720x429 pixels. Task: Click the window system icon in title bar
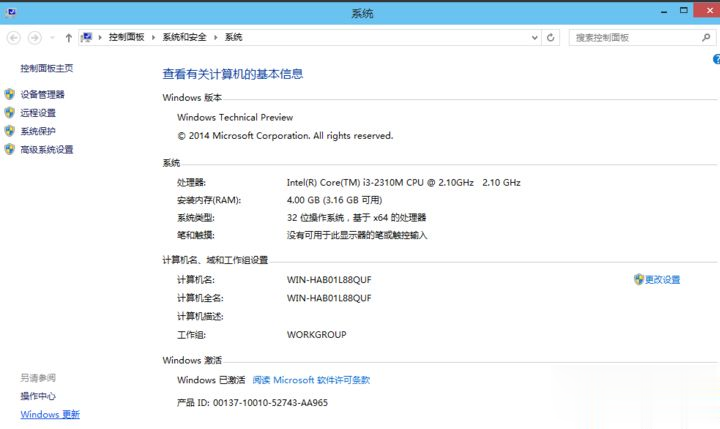[12, 11]
